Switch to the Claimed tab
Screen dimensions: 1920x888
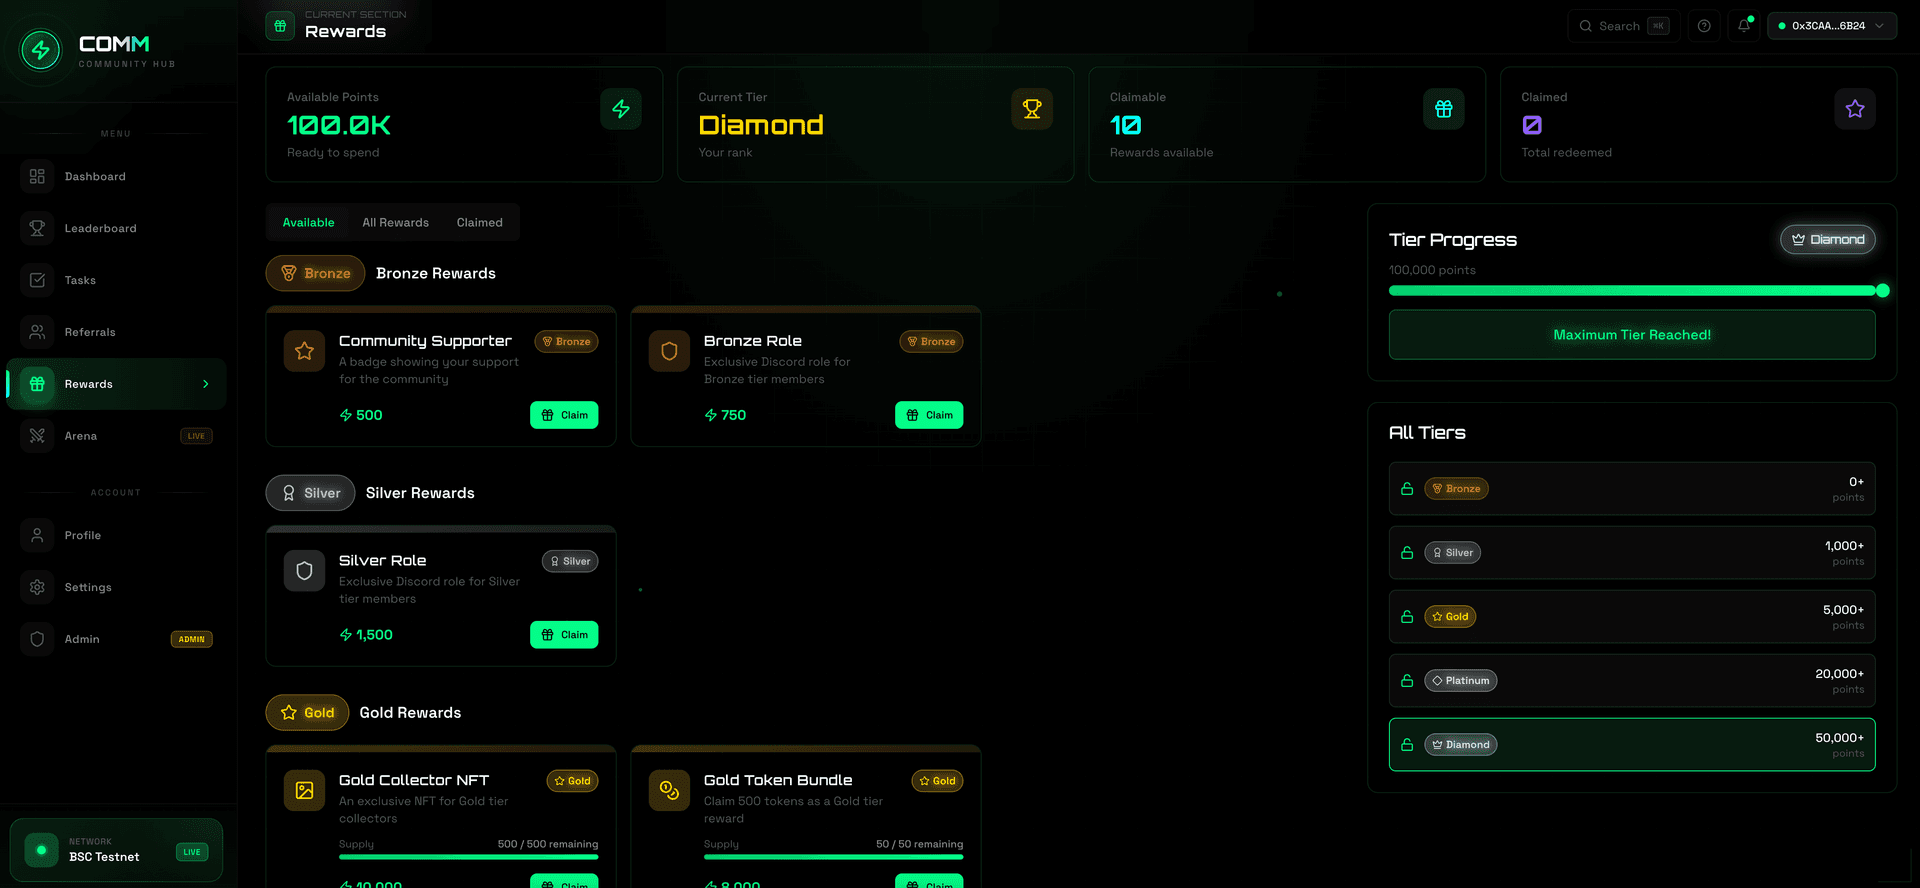[x=479, y=223]
